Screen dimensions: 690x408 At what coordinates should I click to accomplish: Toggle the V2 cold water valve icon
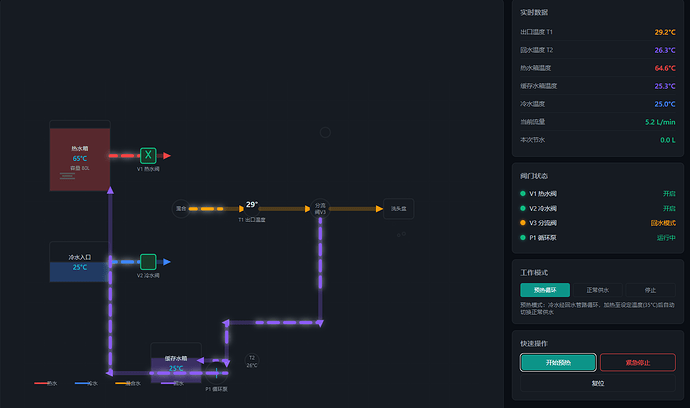148,262
